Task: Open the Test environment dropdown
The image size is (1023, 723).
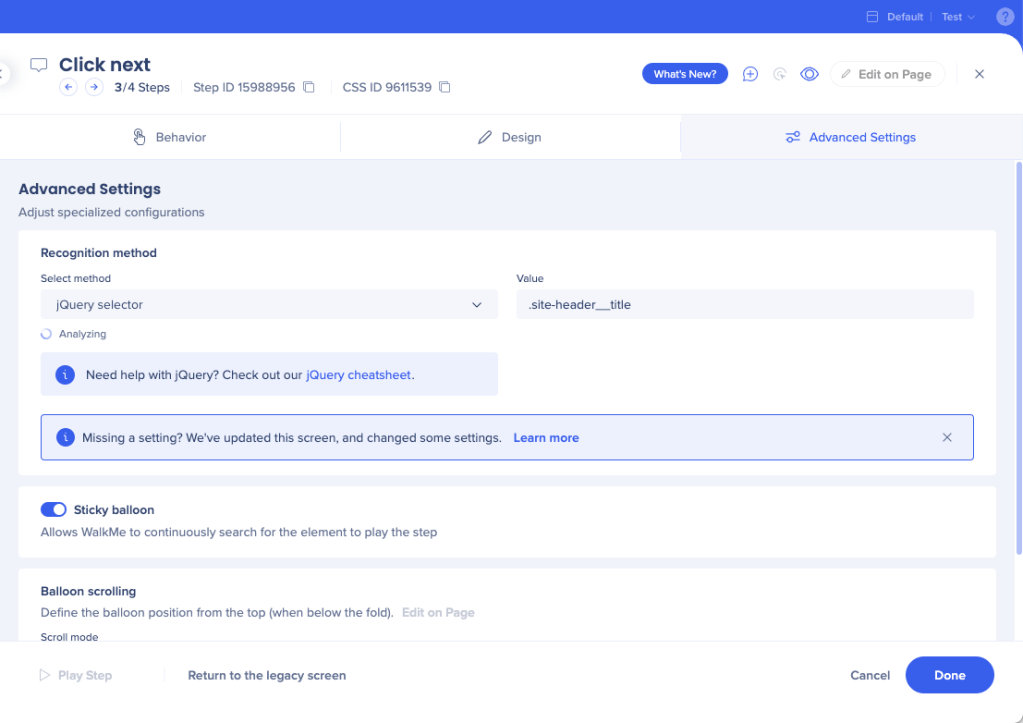Action: pyautogui.click(x=957, y=17)
